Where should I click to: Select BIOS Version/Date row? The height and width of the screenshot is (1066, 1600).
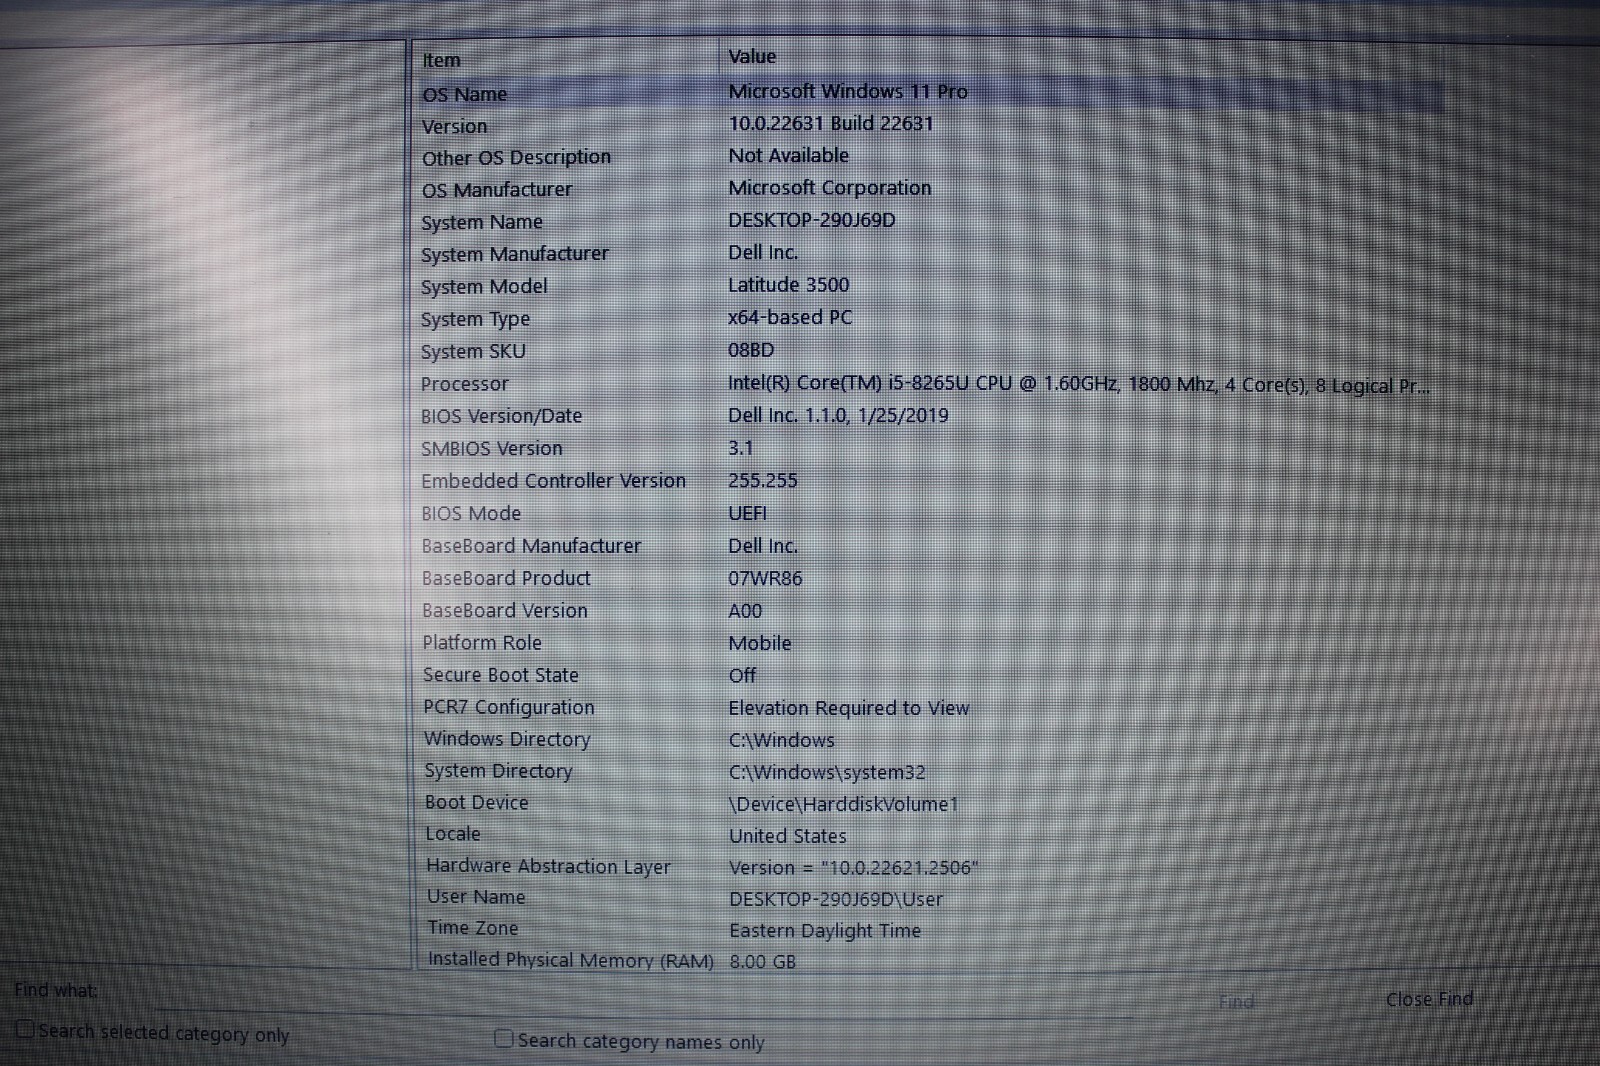click(501, 416)
